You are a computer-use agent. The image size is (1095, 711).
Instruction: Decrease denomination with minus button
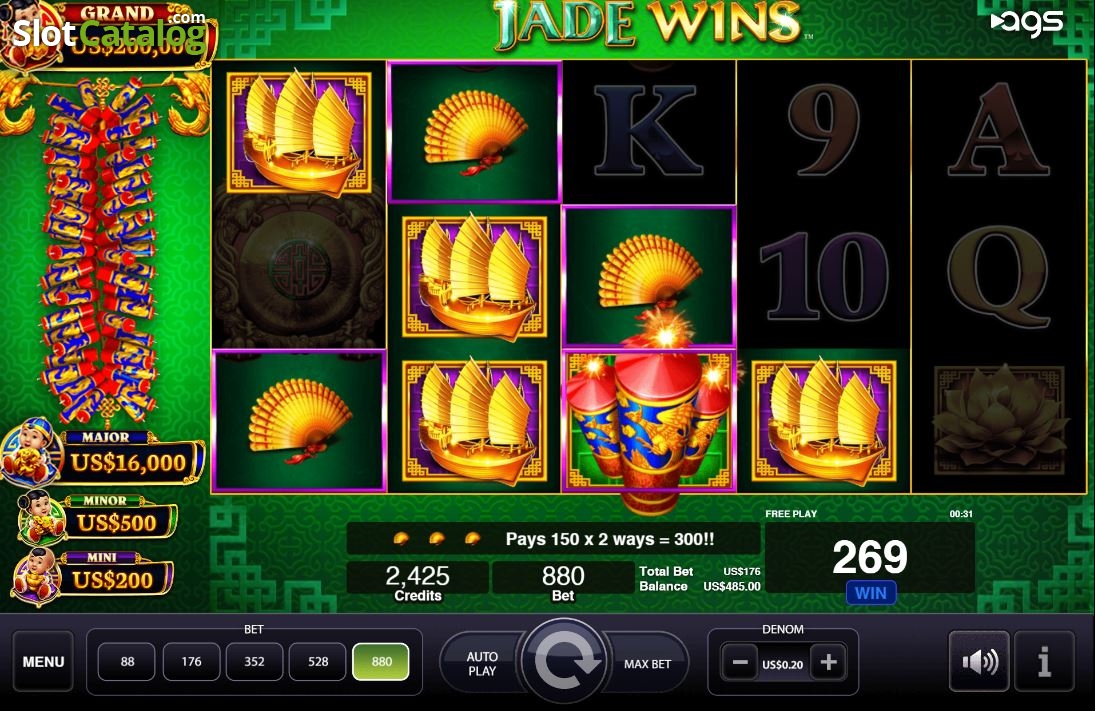coord(740,662)
